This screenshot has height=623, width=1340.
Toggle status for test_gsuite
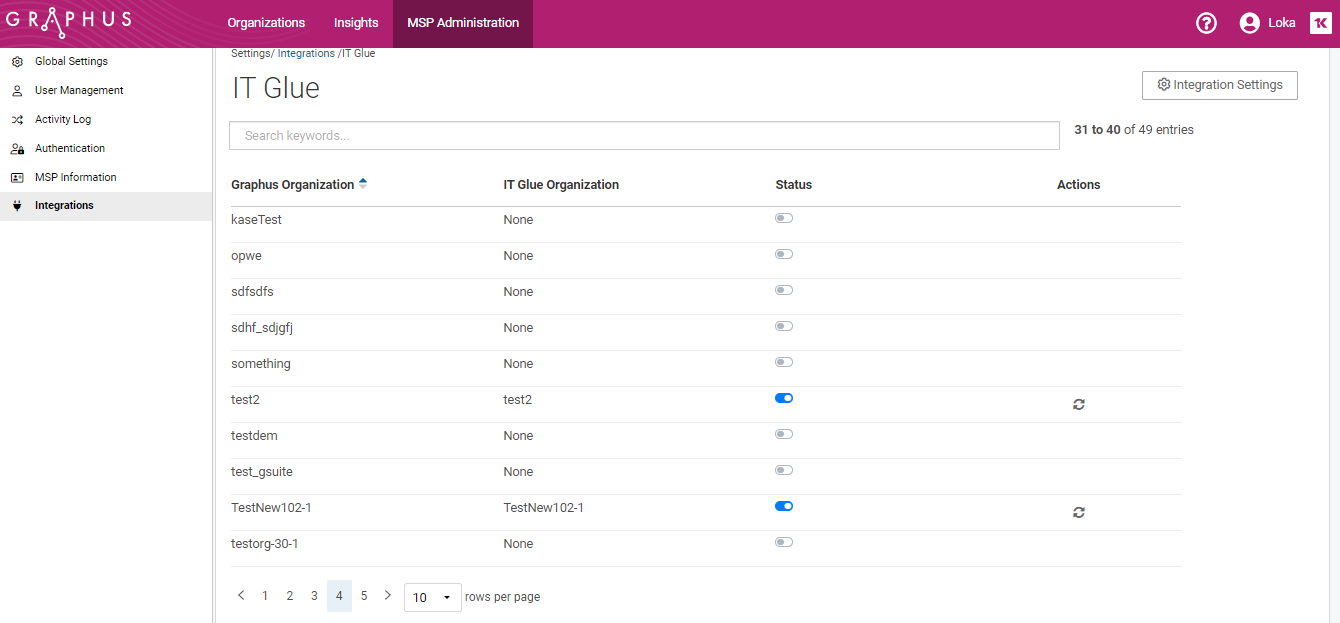[784, 470]
